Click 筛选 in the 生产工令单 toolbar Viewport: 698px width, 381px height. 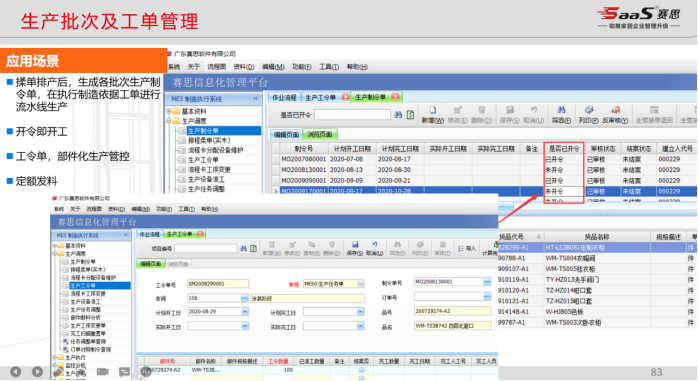(x=397, y=248)
